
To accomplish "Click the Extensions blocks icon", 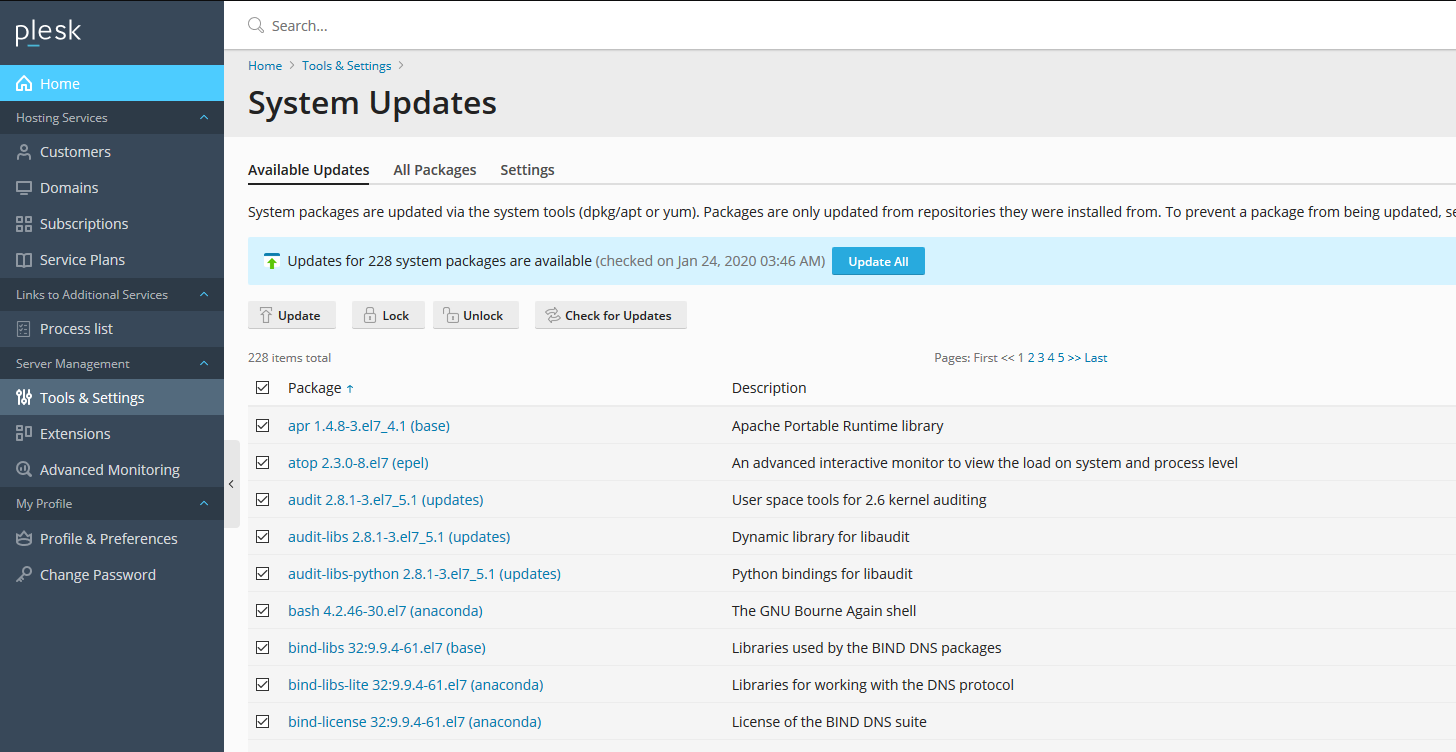I will pyautogui.click(x=24, y=434).
